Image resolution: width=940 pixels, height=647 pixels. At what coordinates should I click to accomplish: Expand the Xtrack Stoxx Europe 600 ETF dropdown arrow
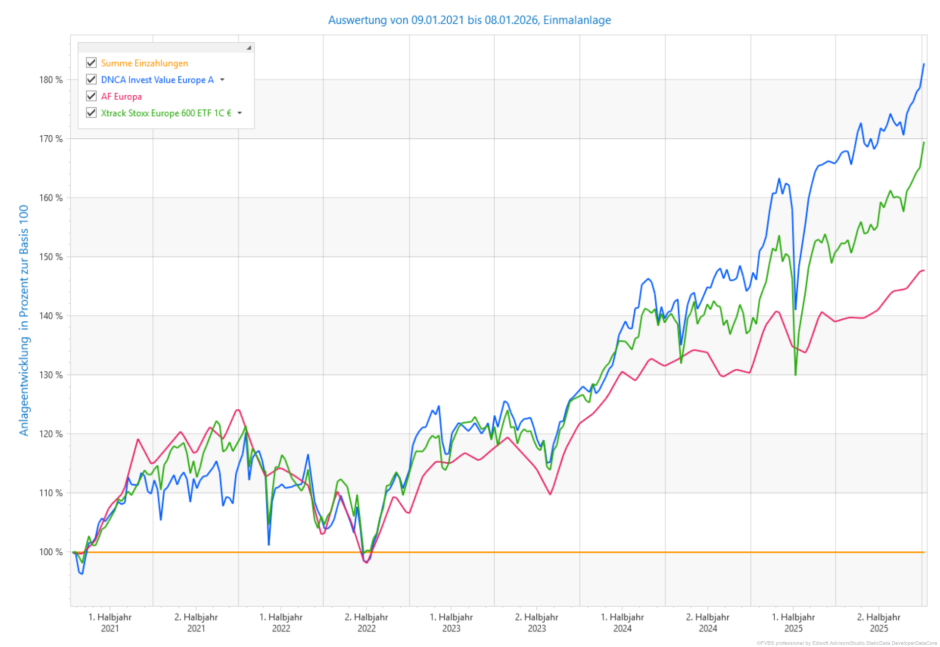[x=240, y=113]
